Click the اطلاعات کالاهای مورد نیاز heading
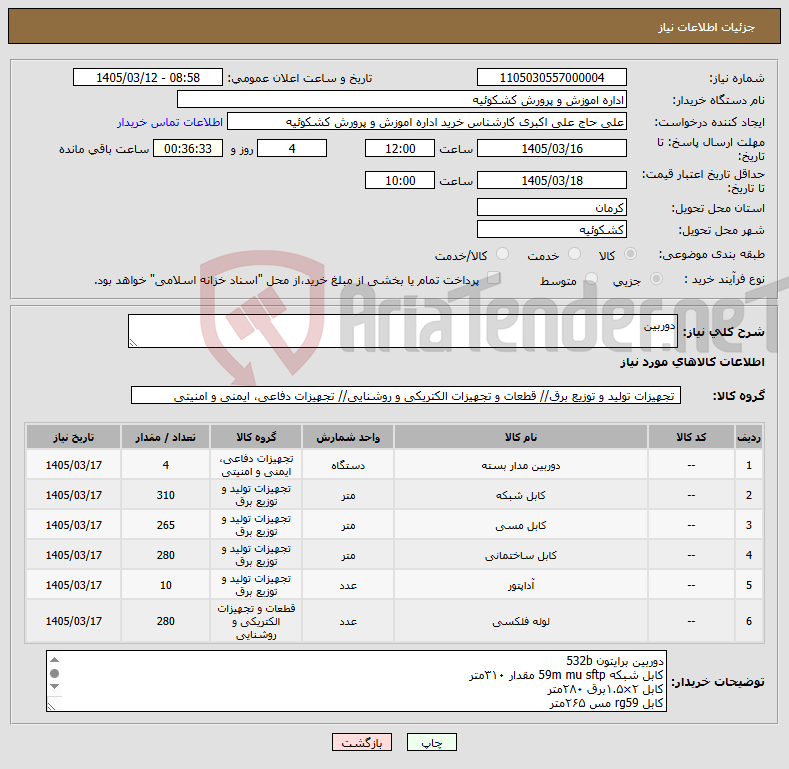 tap(692, 362)
